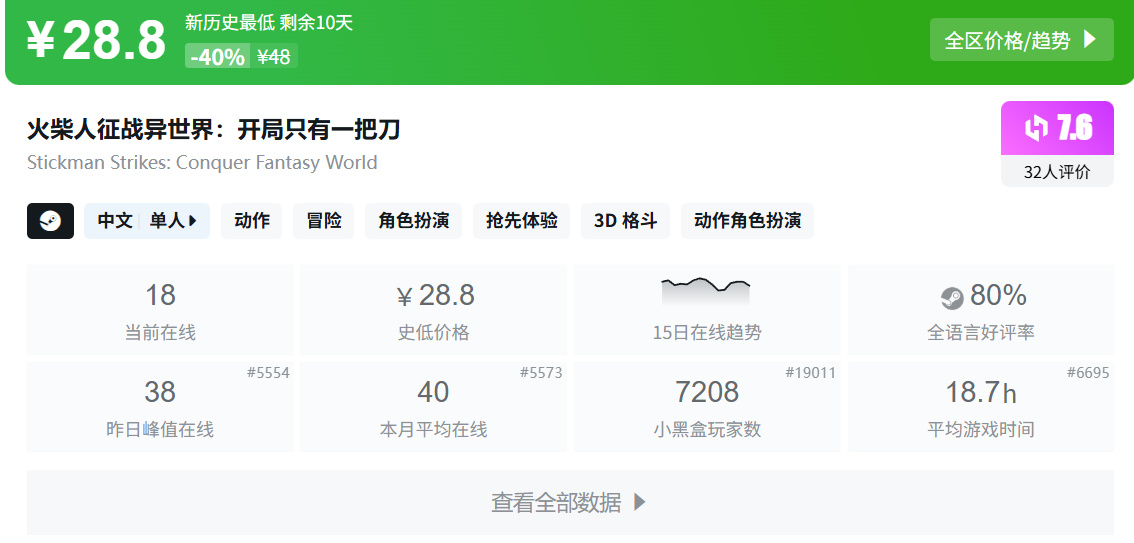This screenshot has width=1134, height=543.
Task: Click the strikethrough ¥48 original price
Action: [x=274, y=56]
